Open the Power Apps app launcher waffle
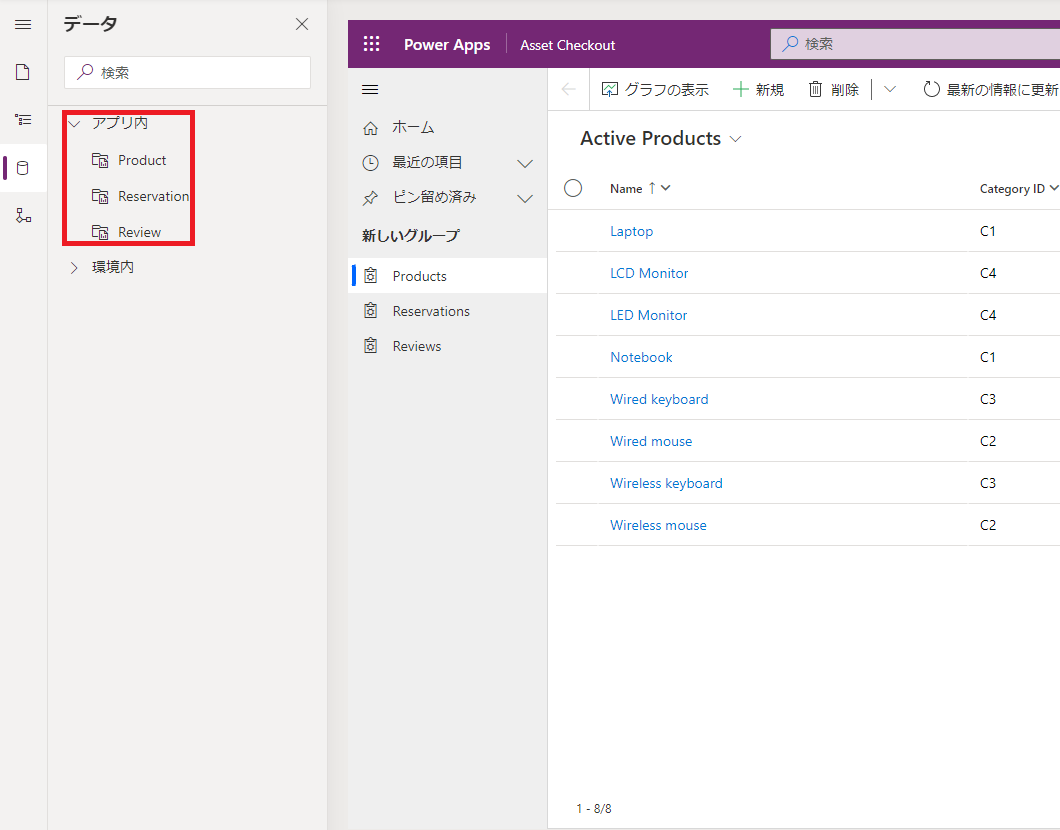 (x=371, y=45)
